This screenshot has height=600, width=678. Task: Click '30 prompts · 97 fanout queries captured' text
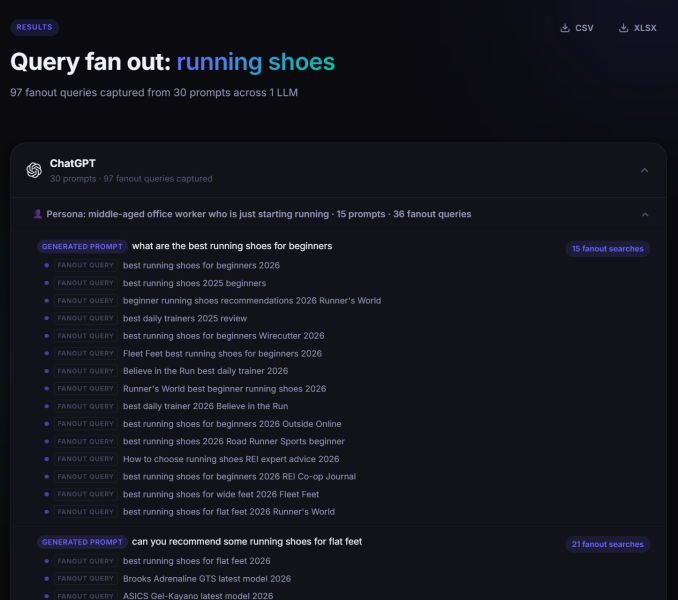point(131,179)
